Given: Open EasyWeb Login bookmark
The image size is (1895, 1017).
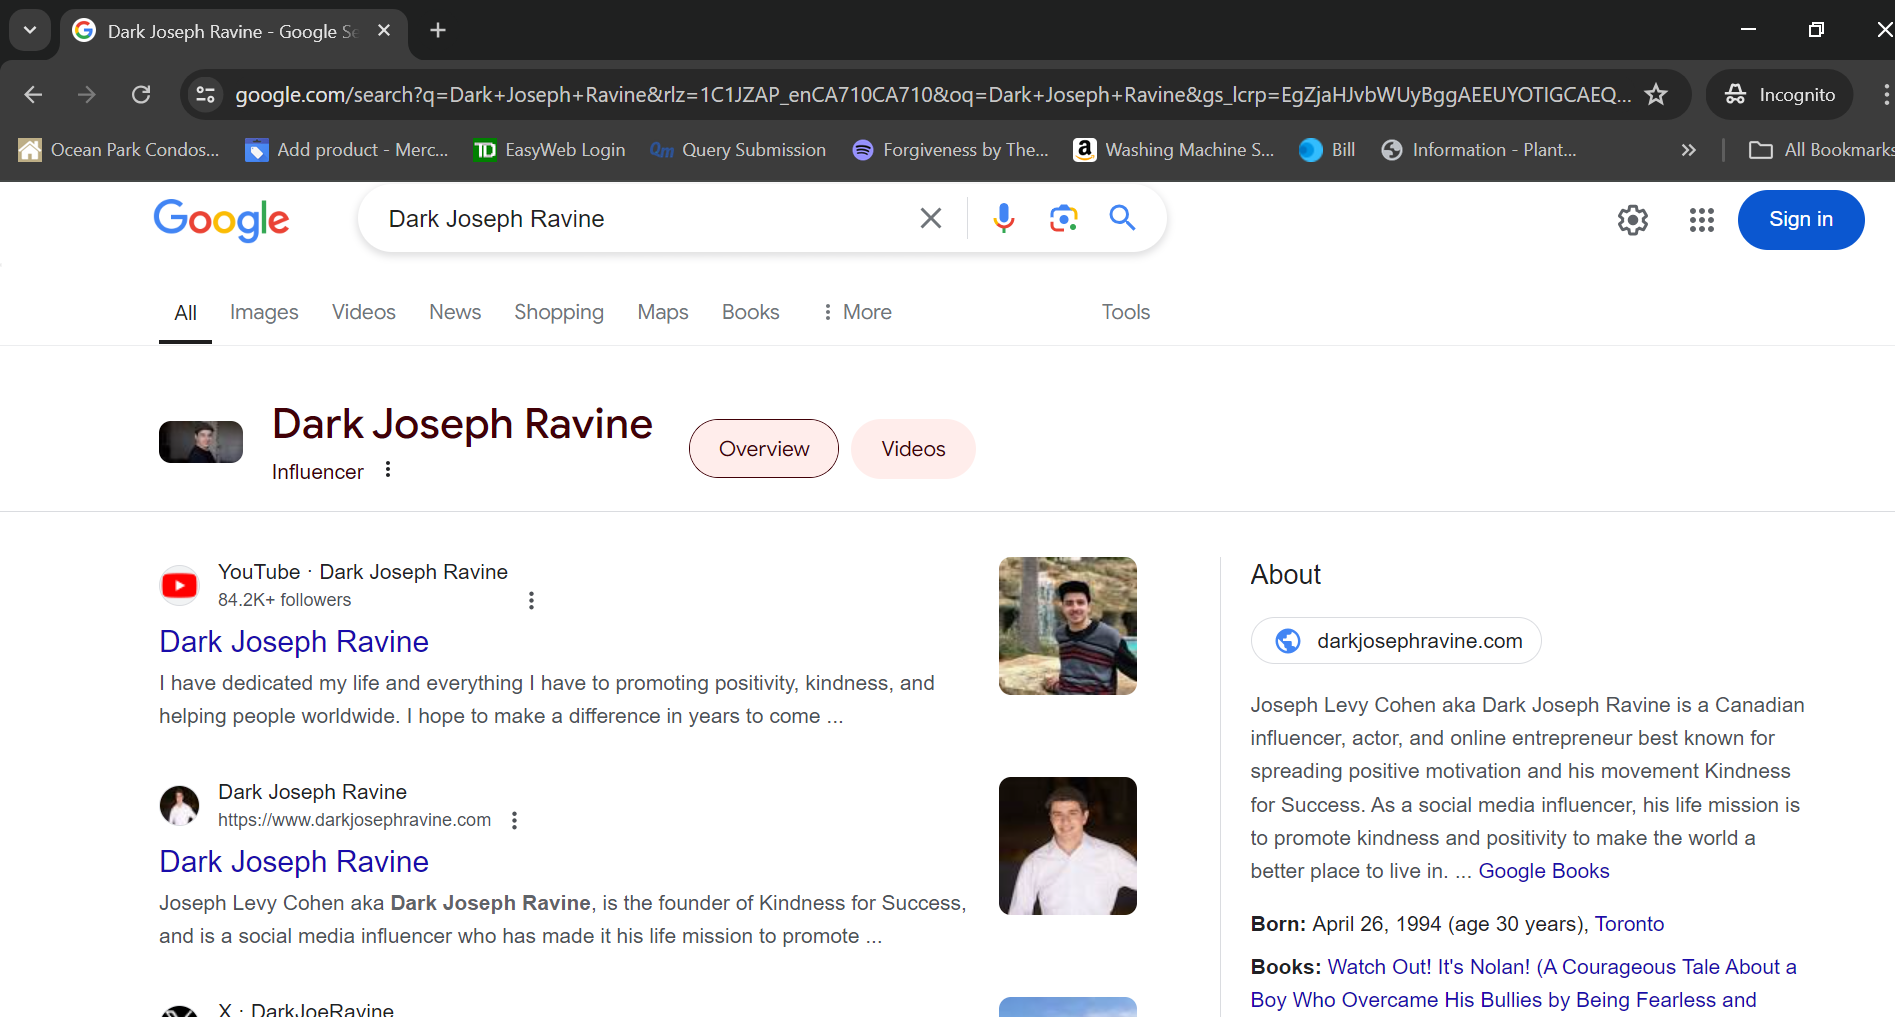Looking at the screenshot, I should click(x=549, y=150).
